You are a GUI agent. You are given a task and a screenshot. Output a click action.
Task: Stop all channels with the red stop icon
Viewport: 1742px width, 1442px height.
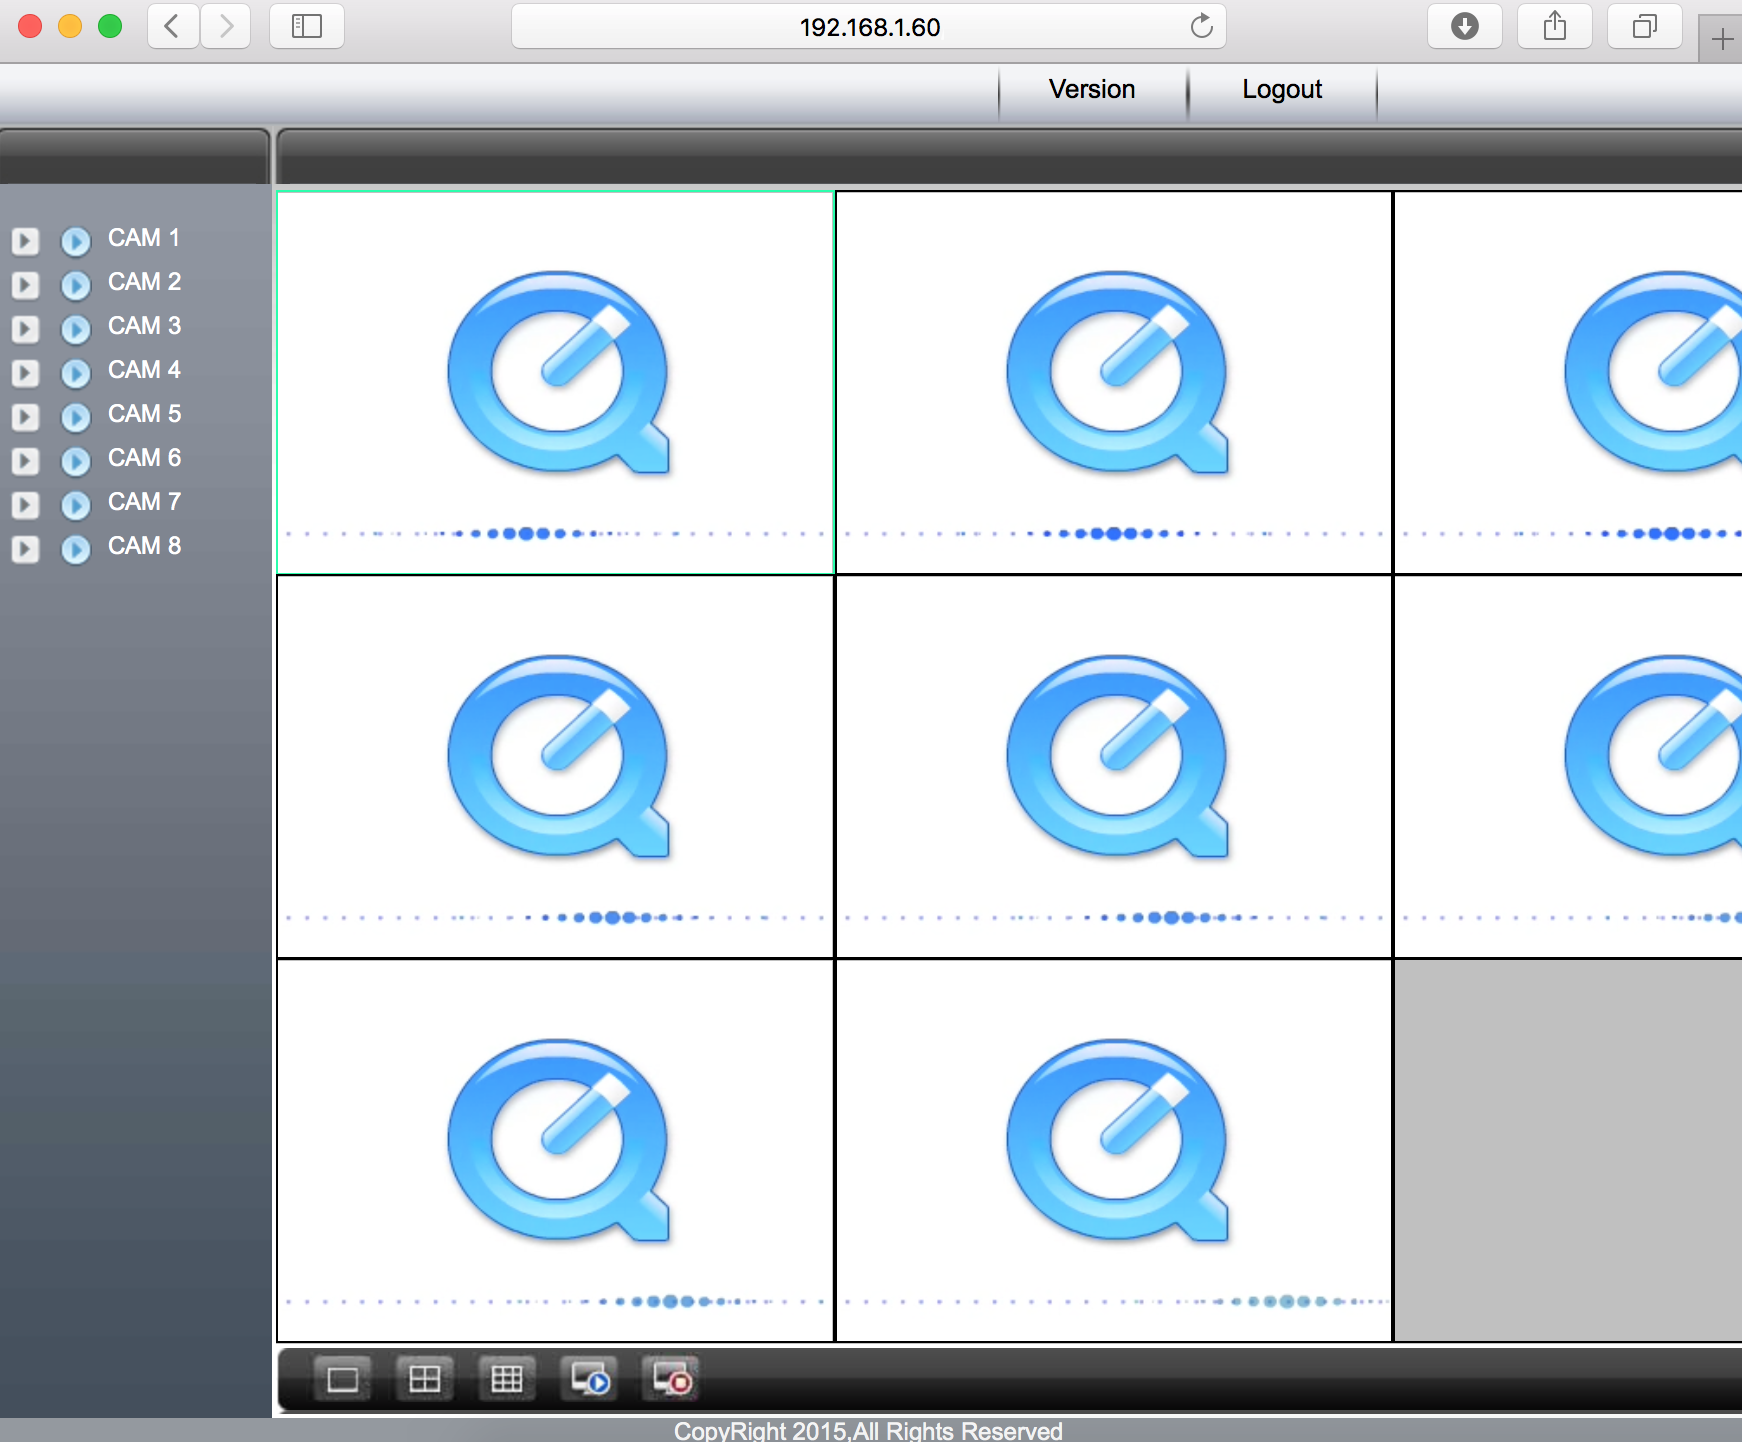click(x=671, y=1380)
